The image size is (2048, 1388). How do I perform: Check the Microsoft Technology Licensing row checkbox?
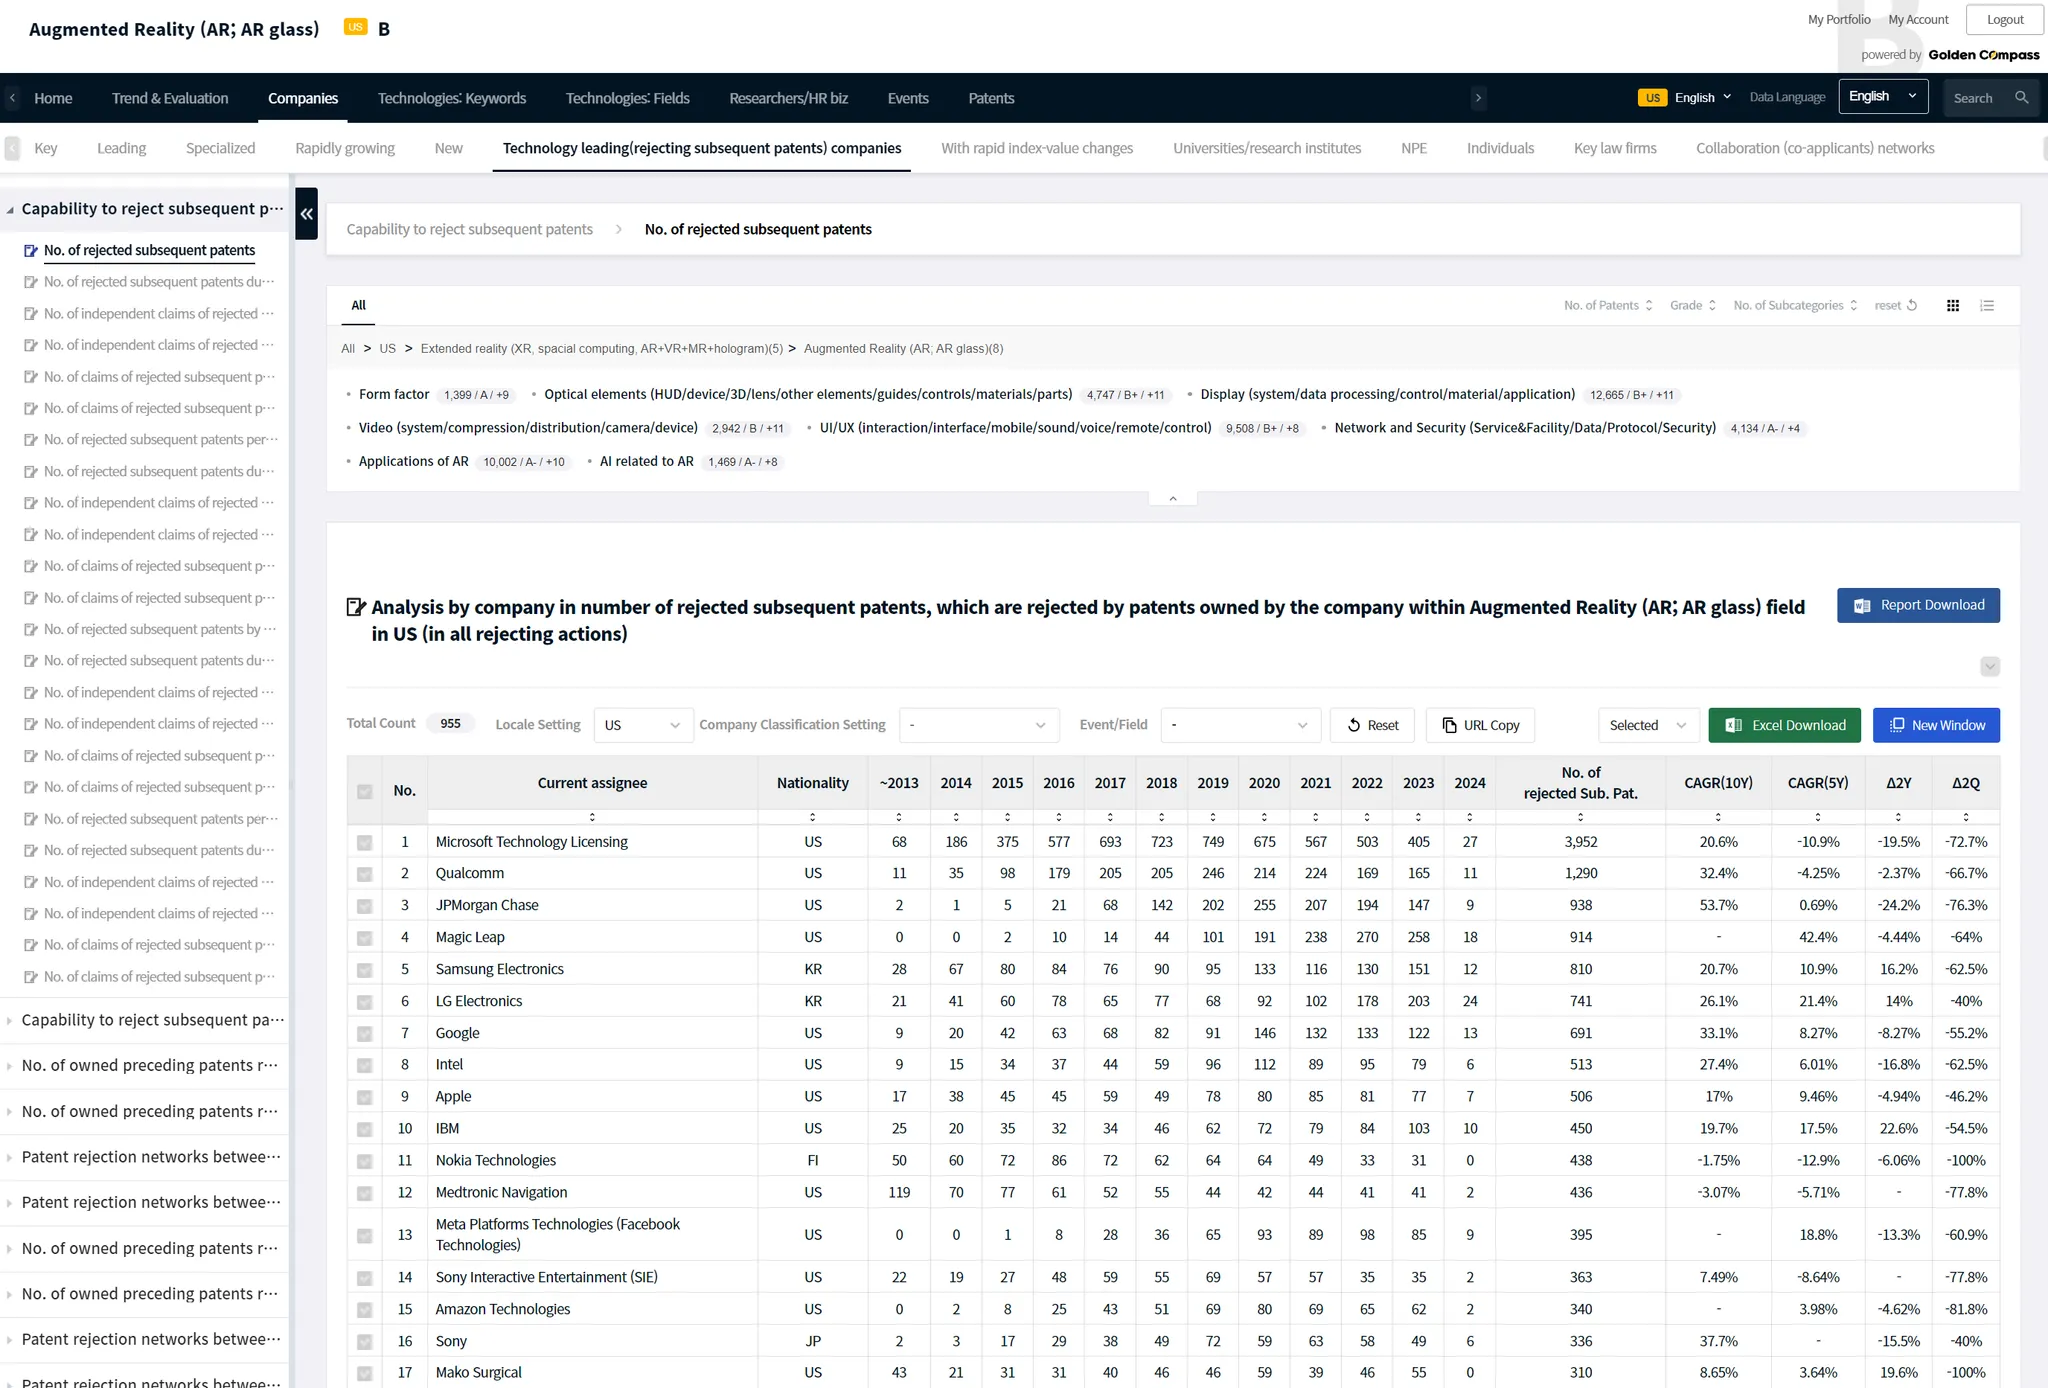[365, 843]
